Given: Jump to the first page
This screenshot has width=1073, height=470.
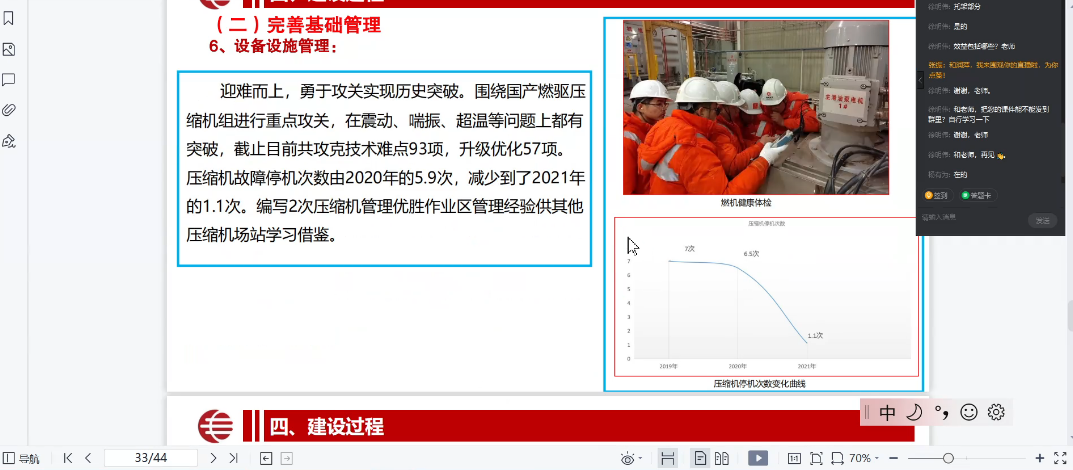Looking at the screenshot, I should coord(68,458).
